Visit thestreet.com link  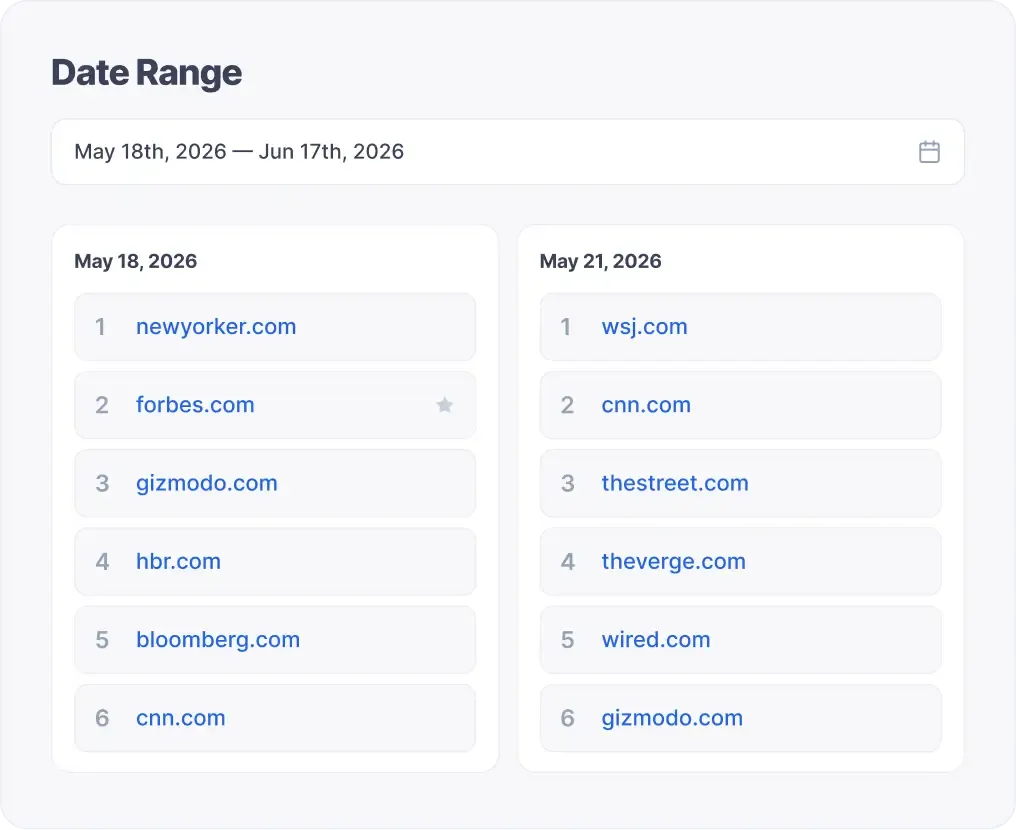point(675,483)
